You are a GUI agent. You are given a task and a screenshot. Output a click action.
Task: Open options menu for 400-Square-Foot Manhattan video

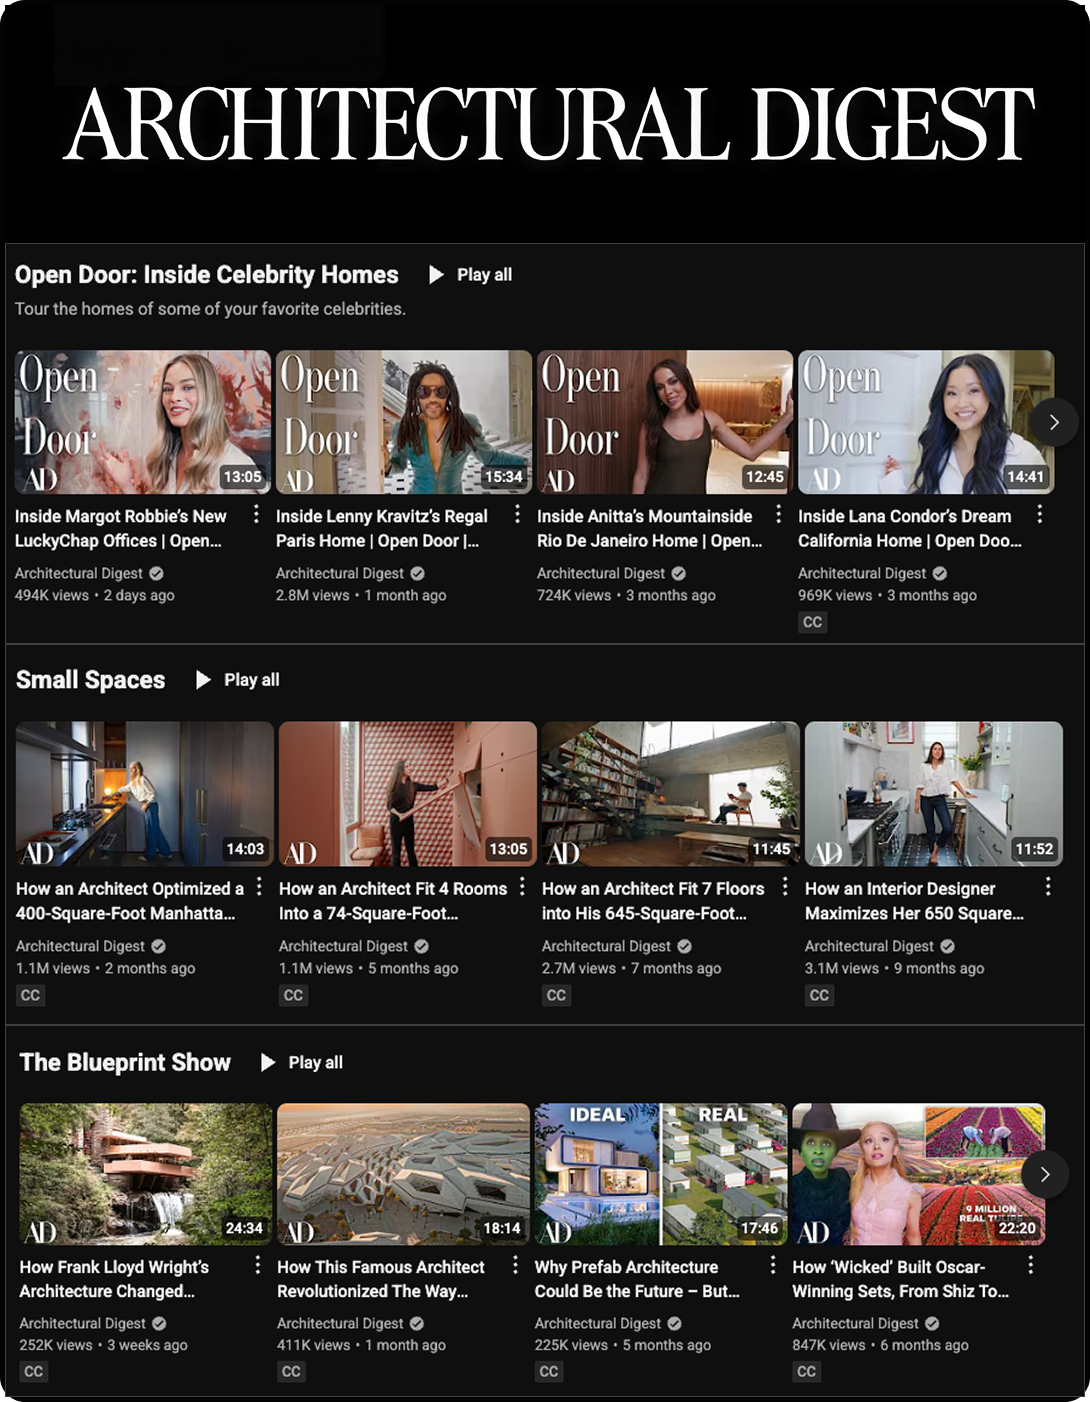[259, 886]
